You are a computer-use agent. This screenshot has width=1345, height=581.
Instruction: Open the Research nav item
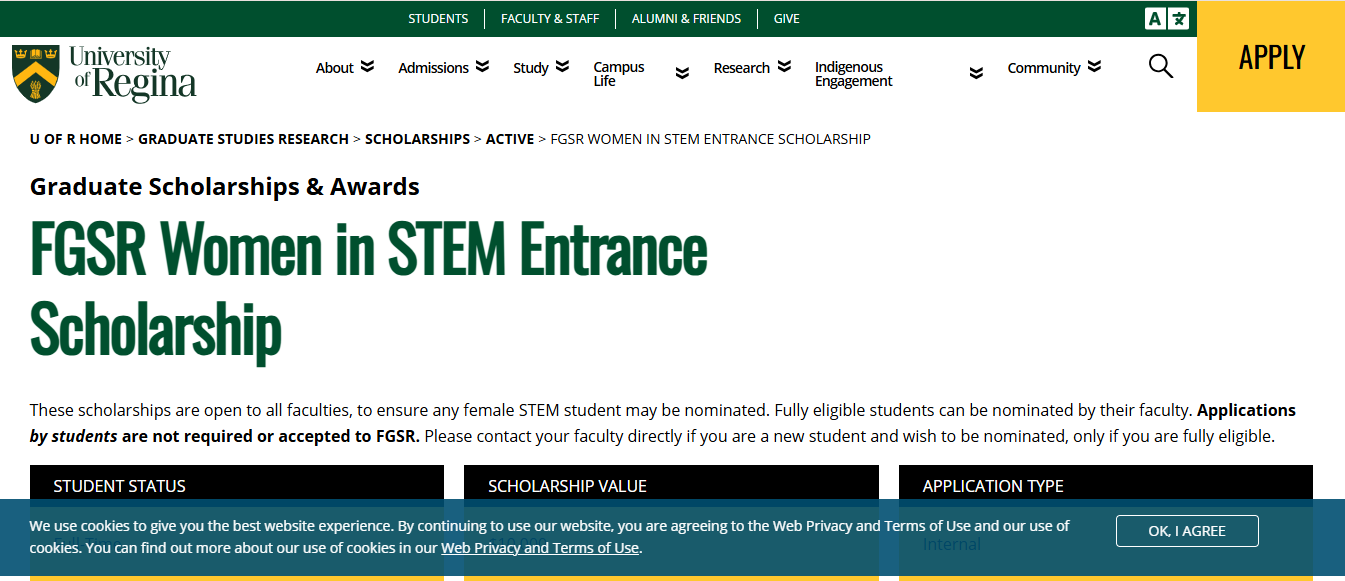pyautogui.click(x=741, y=68)
